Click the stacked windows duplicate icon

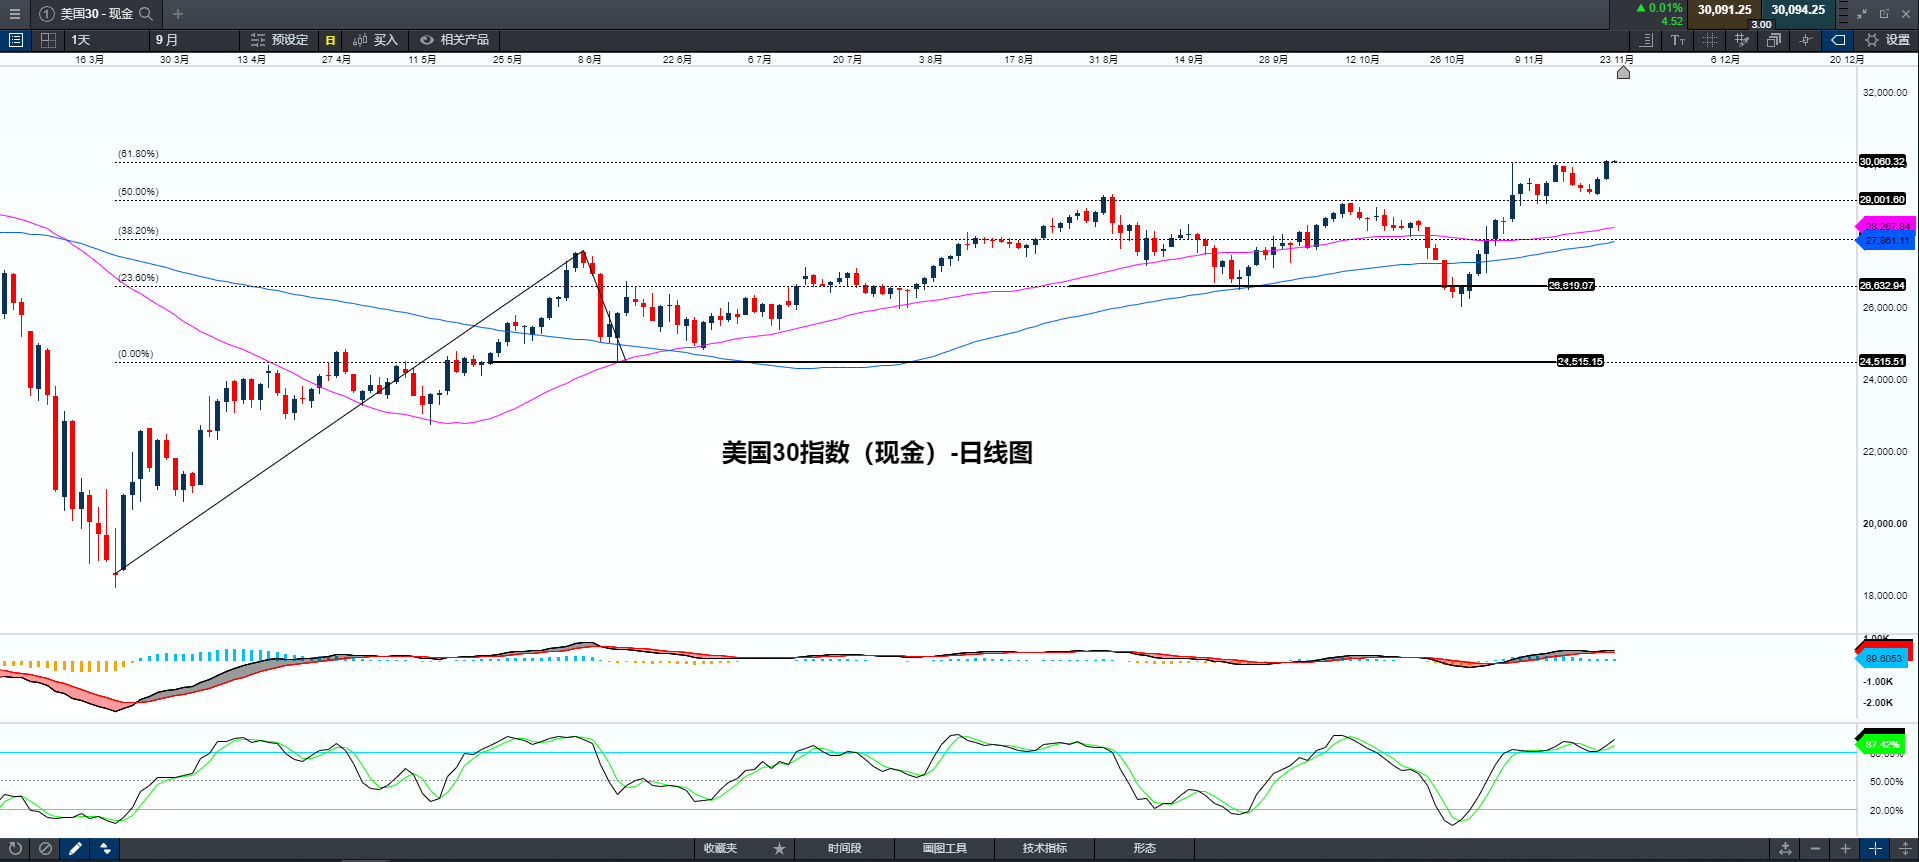tap(1774, 40)
